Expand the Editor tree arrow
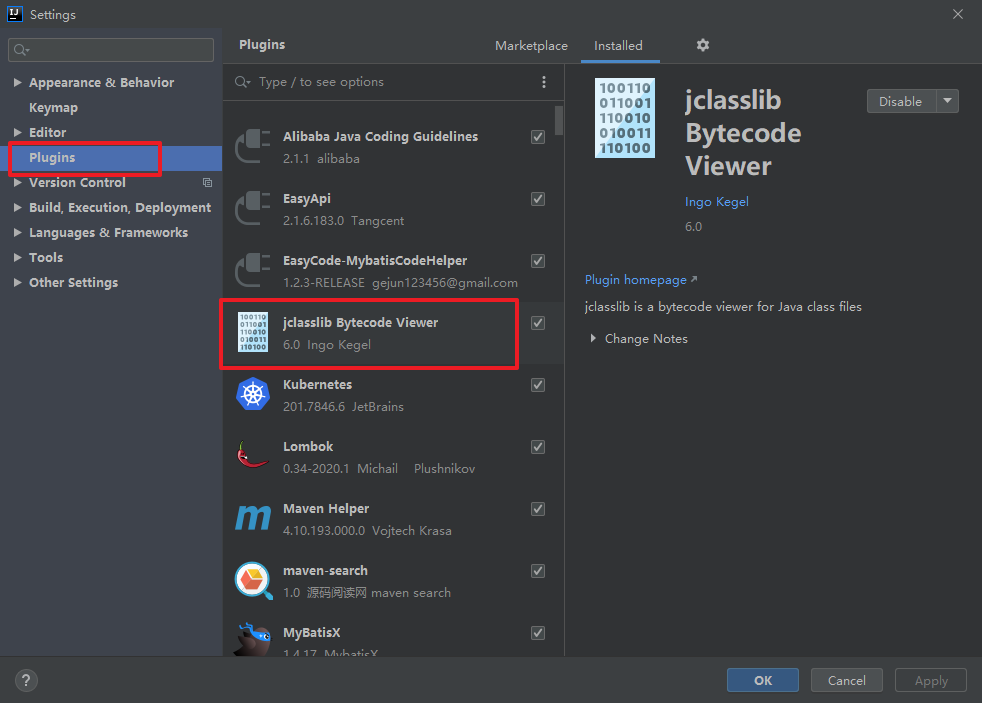 click(18, 132)
